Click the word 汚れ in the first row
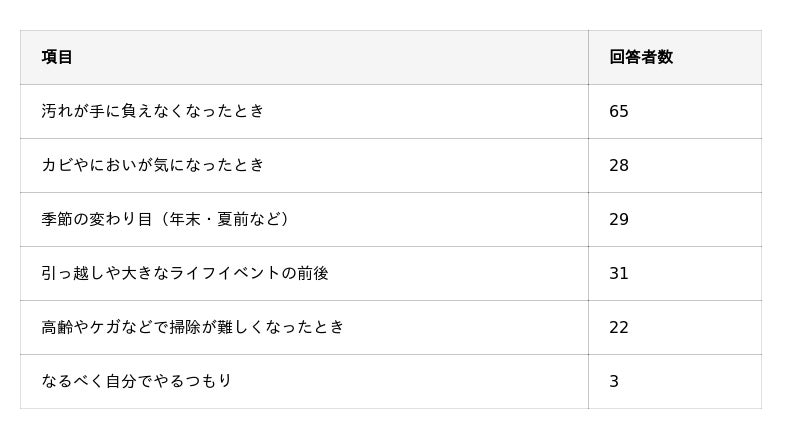 (x=57, y=111)
